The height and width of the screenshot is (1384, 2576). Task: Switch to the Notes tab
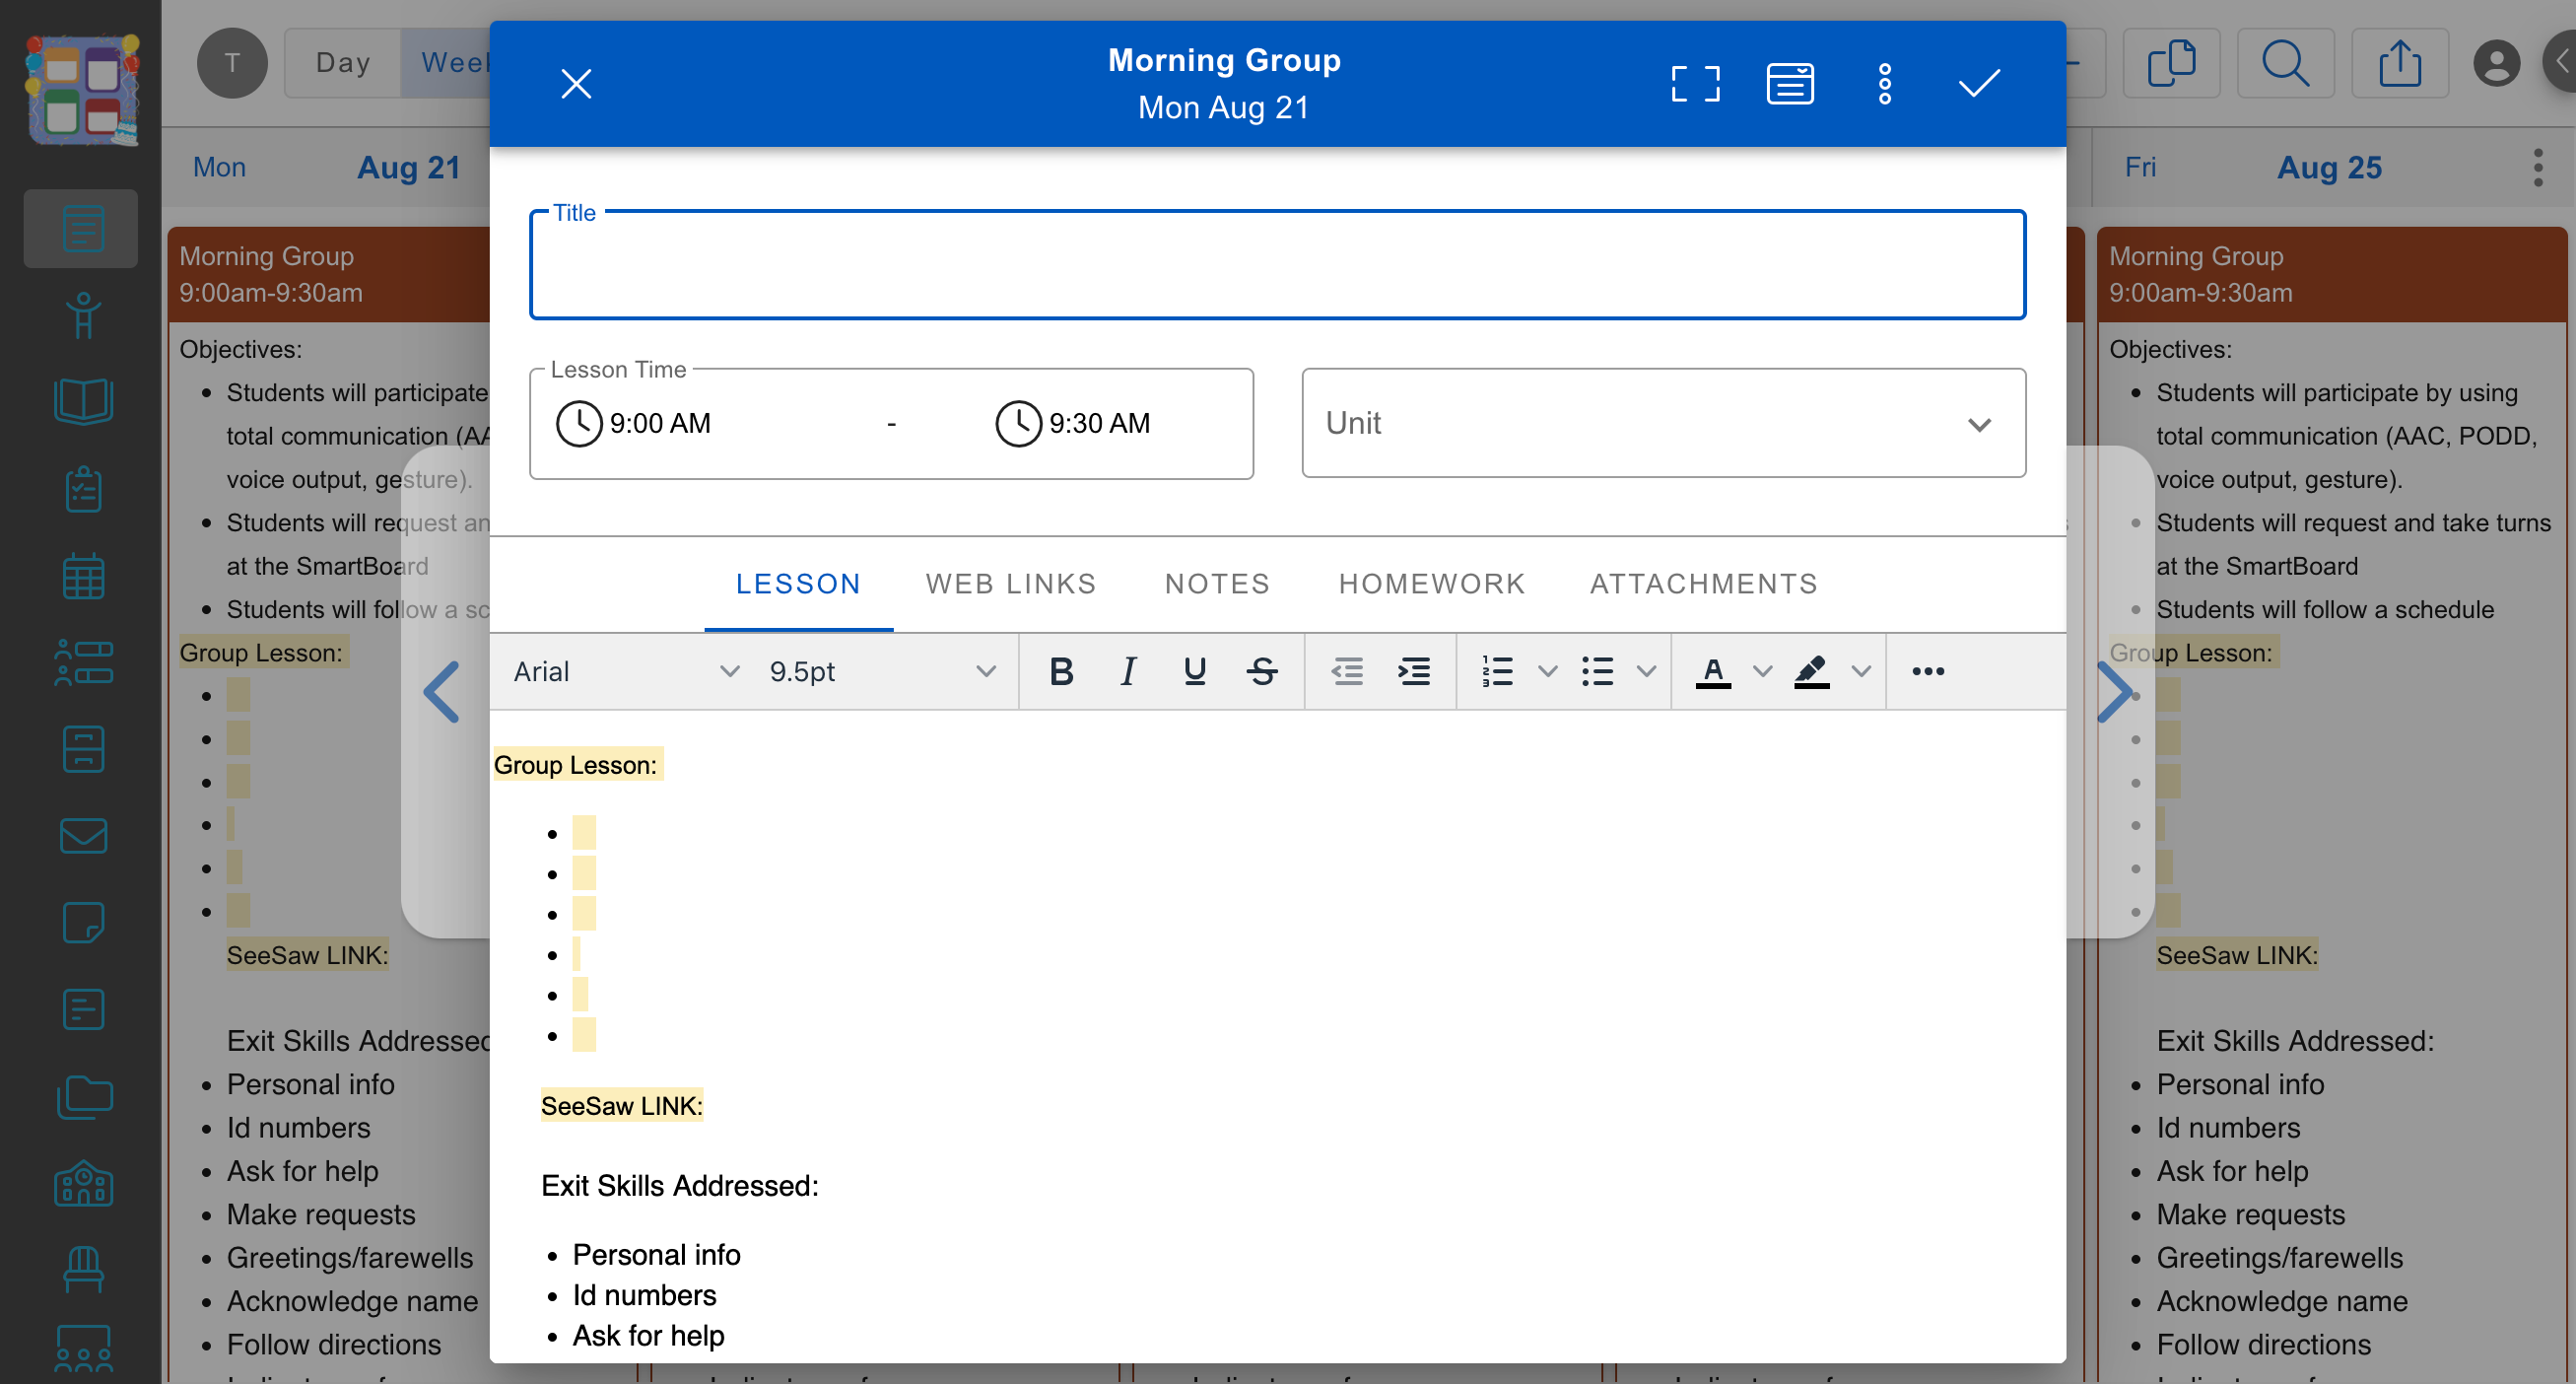[x=1217, y=584]
